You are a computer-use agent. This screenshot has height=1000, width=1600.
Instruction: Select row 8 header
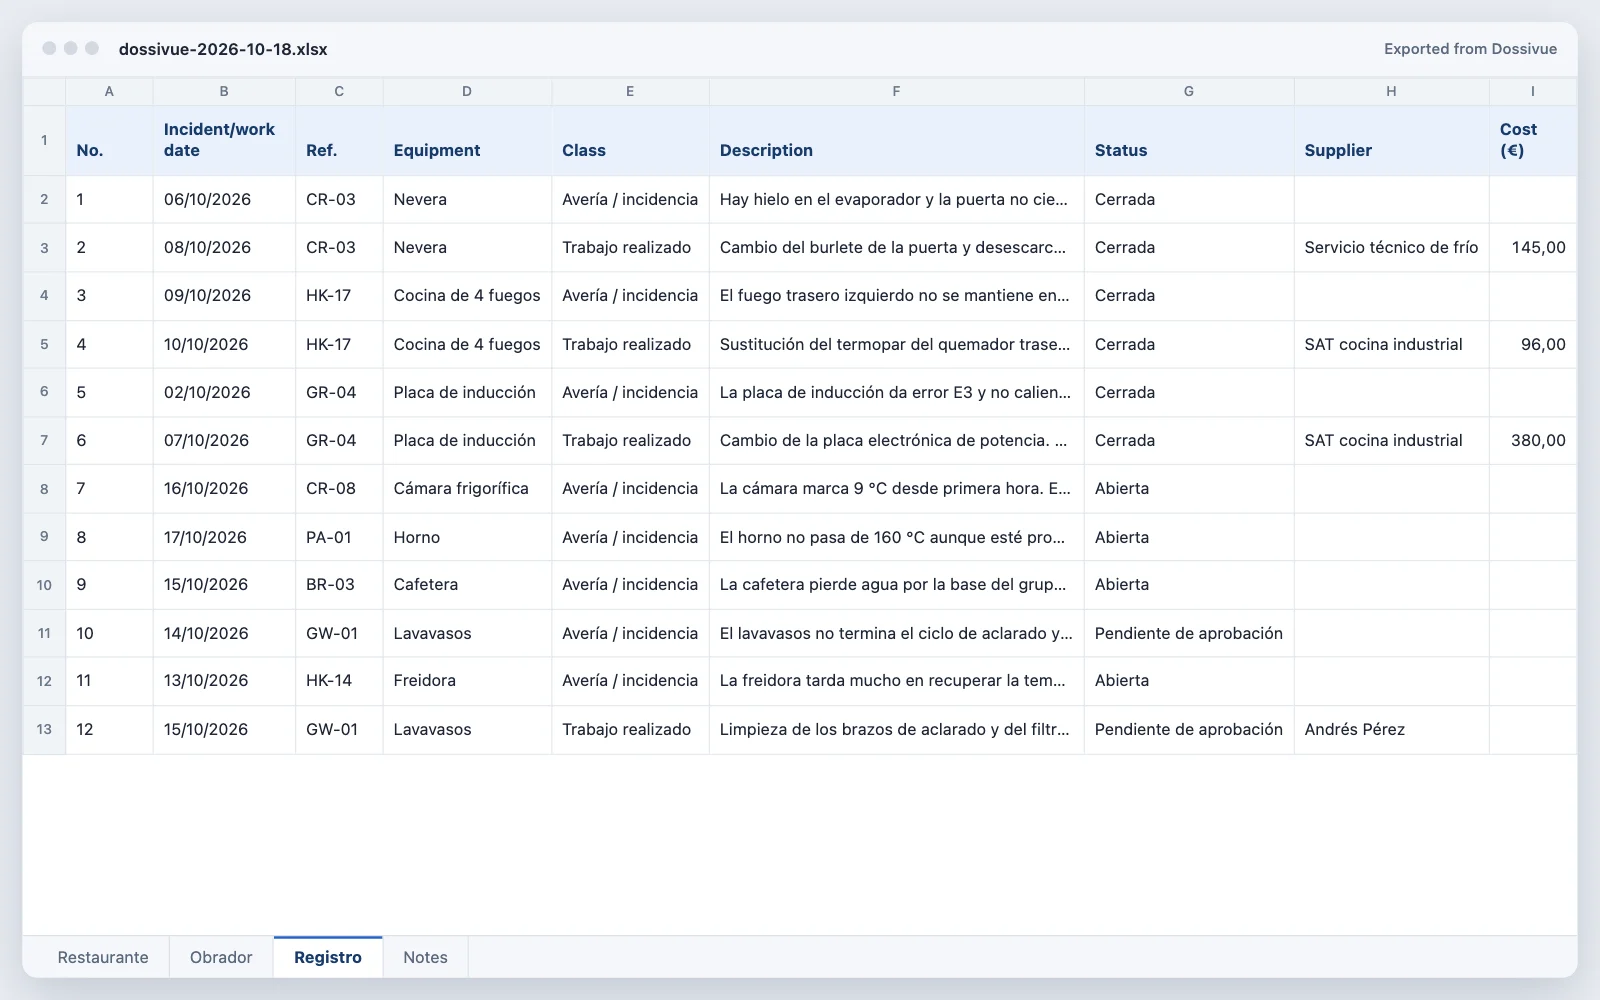44,489
